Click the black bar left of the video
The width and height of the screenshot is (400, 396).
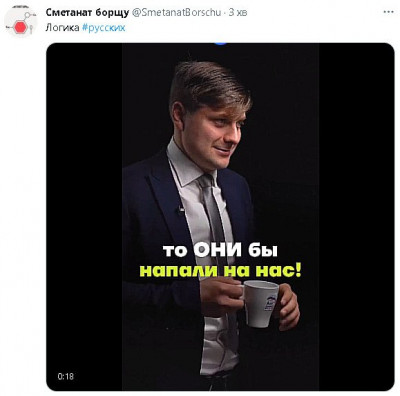pos(84,217)
